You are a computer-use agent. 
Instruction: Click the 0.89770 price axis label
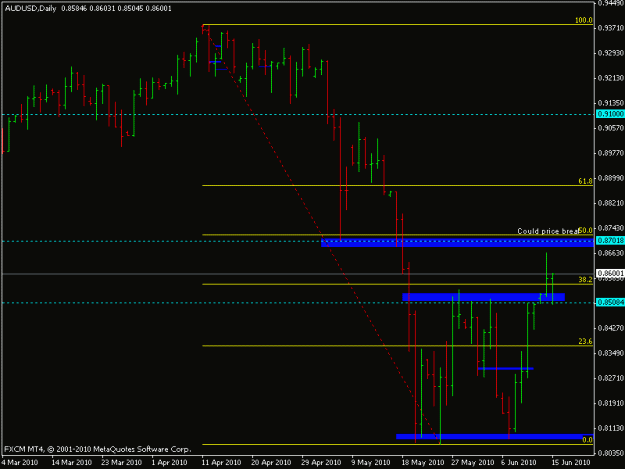[611, 153]
